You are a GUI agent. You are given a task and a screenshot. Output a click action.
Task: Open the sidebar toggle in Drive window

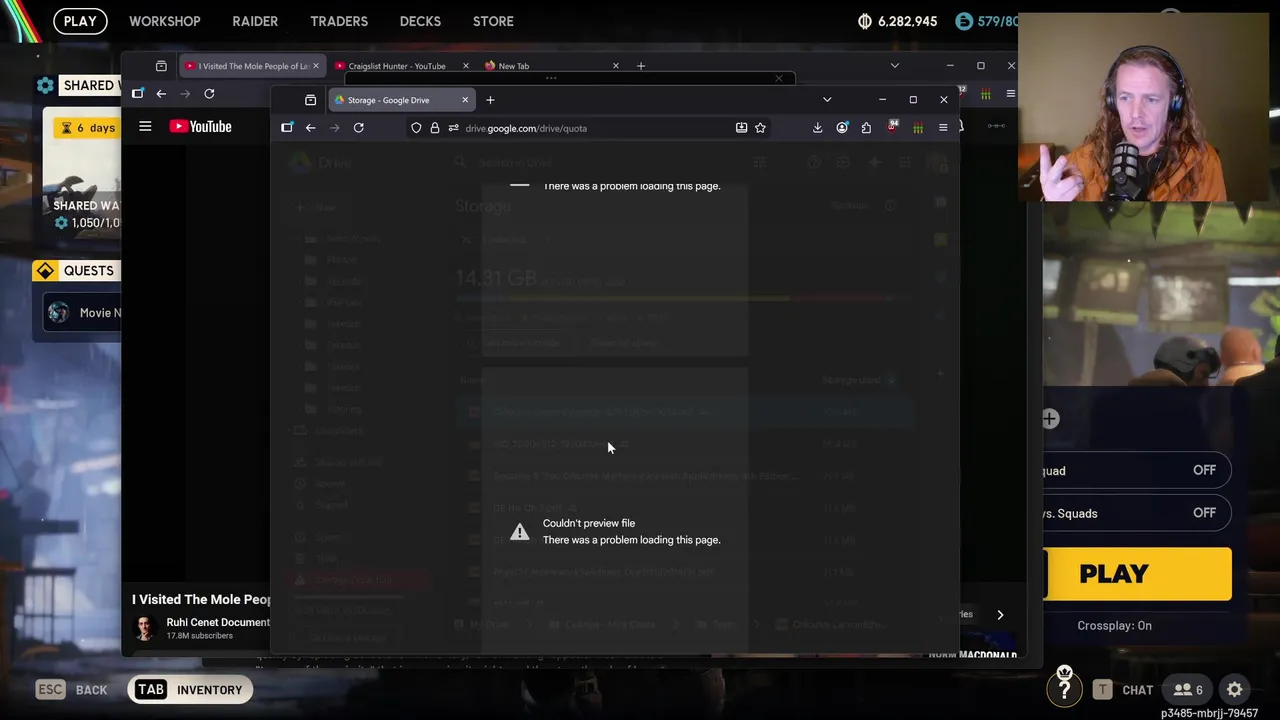[287, 127]
